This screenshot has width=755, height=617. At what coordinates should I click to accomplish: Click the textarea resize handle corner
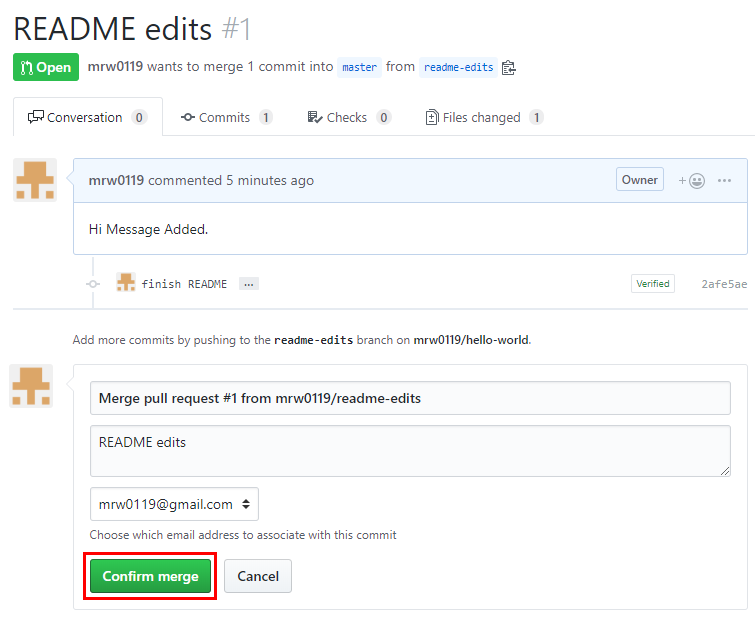[x=725, y=471]
